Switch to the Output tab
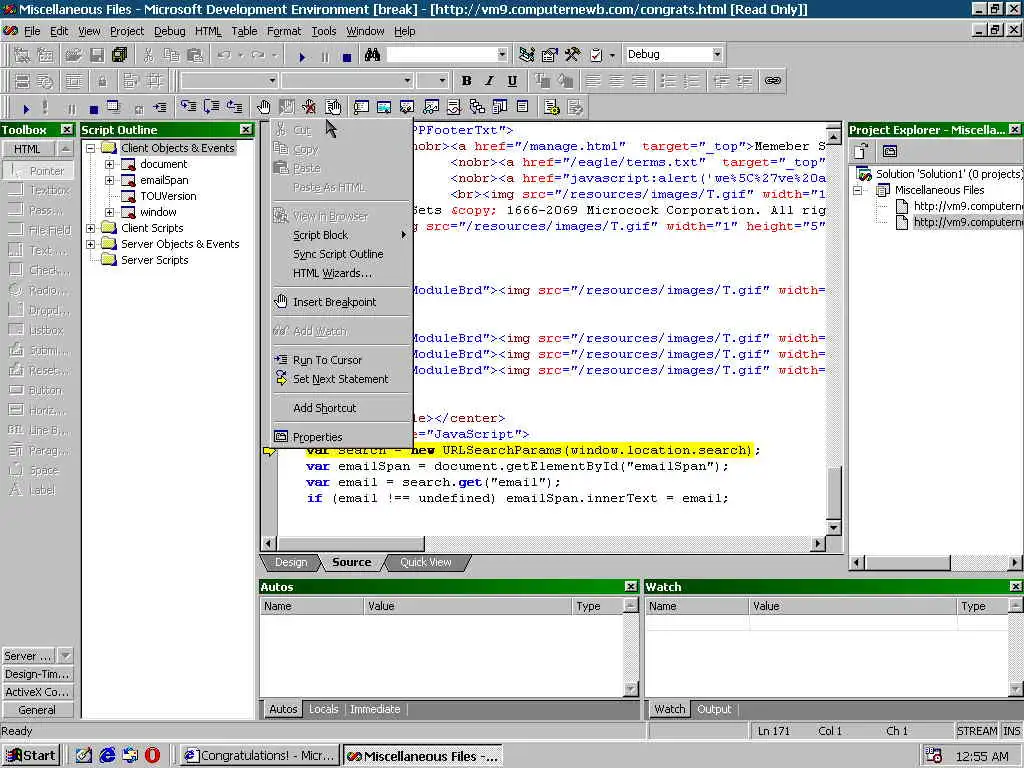 point(714,709)
